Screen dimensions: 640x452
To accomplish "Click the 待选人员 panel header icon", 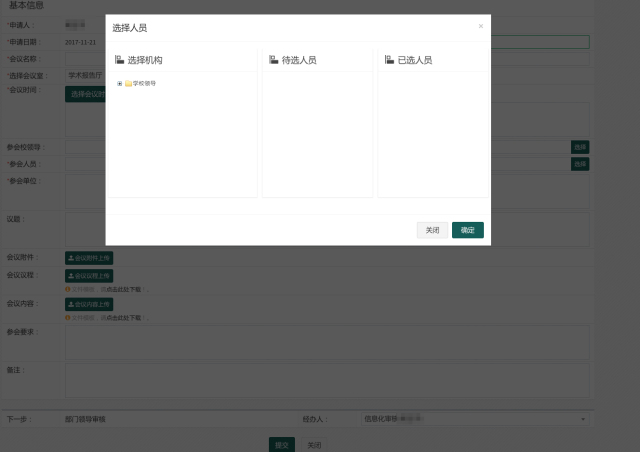I will tap(274, 60).
